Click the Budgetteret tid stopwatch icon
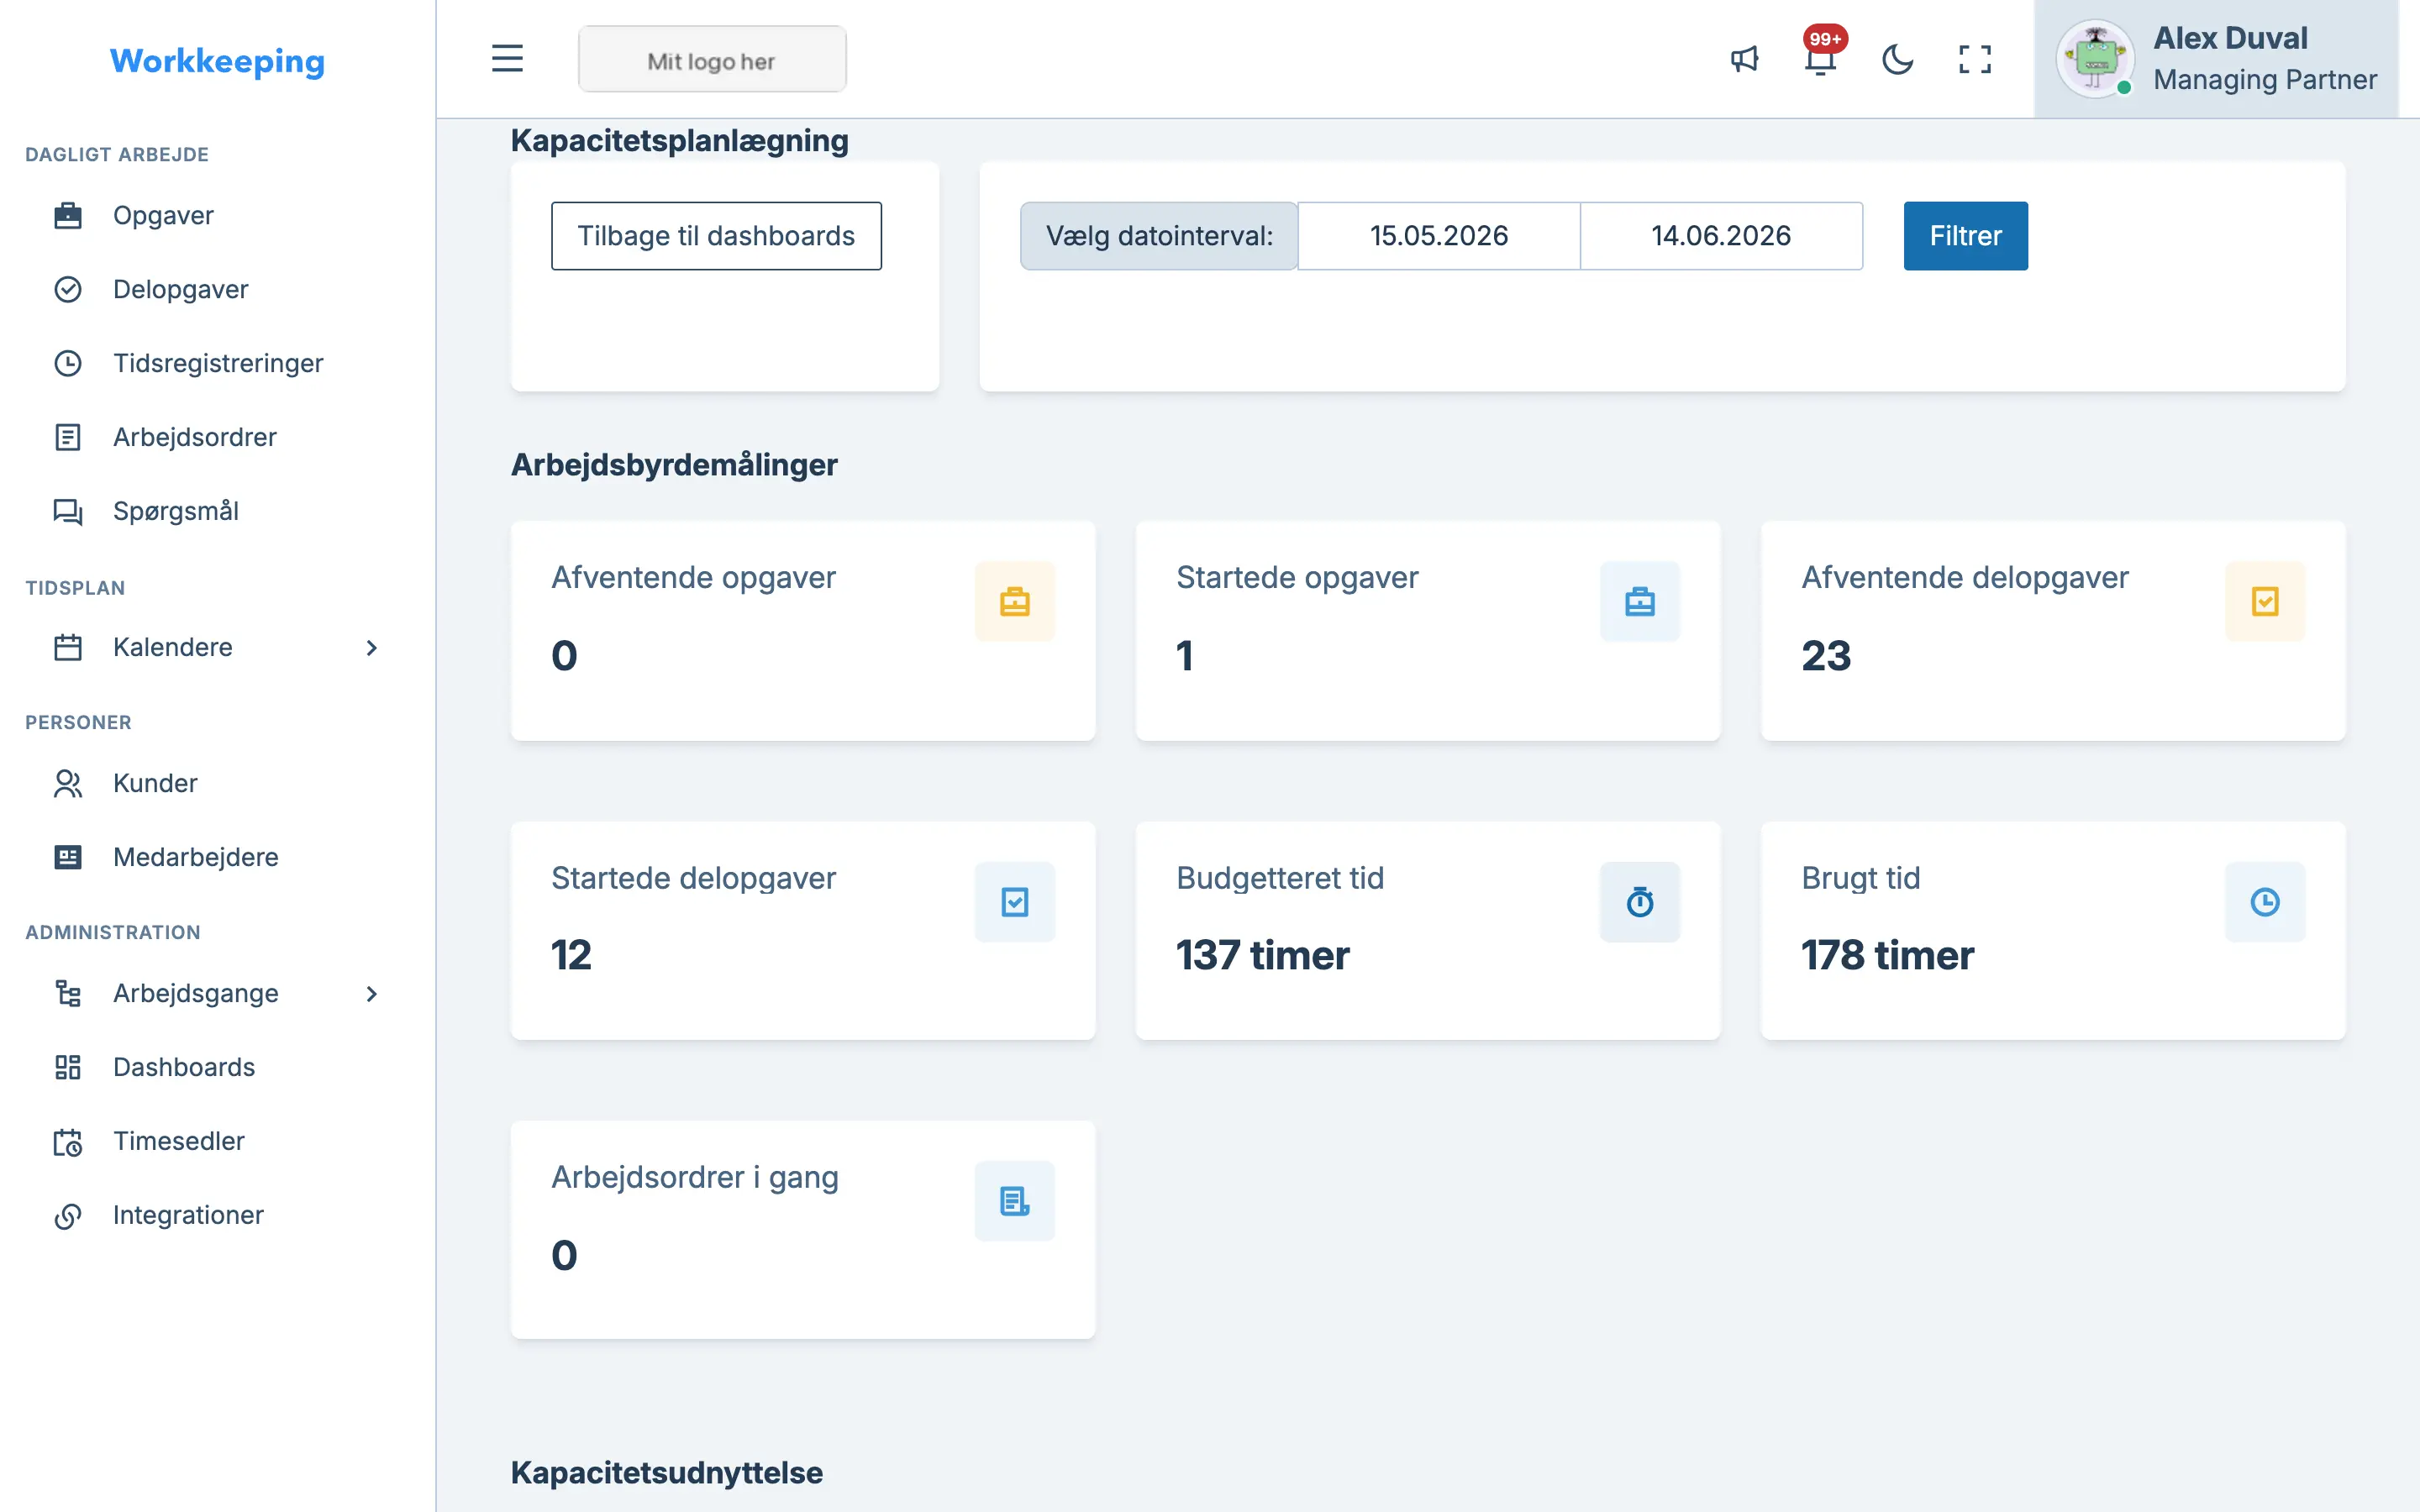 [1640, 902]
